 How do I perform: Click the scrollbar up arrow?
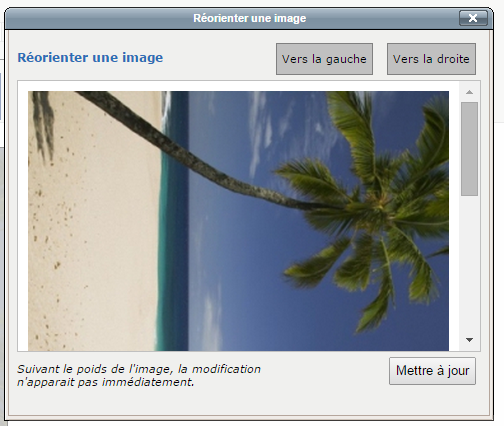point(469,92)
